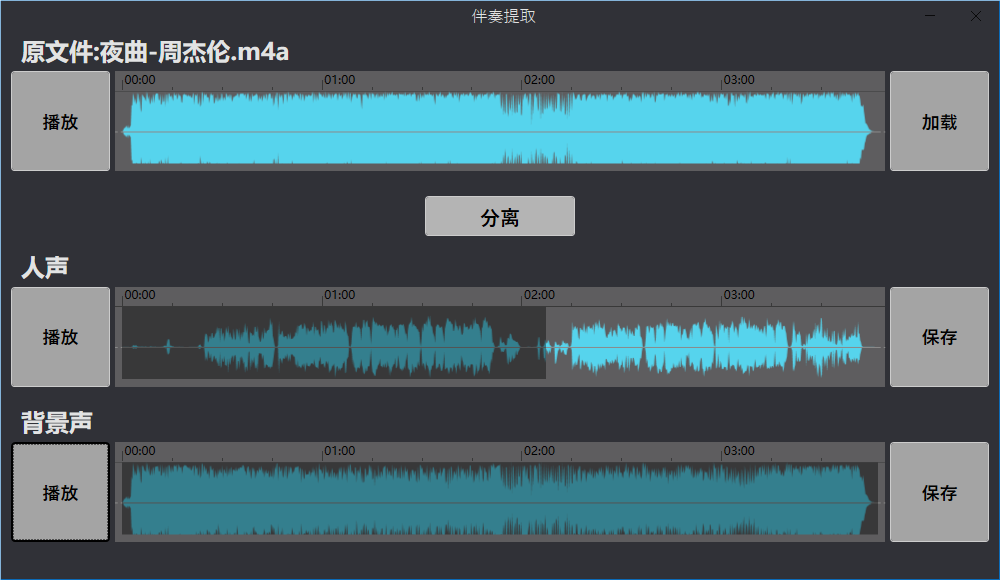Play the 背景声 background track

coord(60,493)
